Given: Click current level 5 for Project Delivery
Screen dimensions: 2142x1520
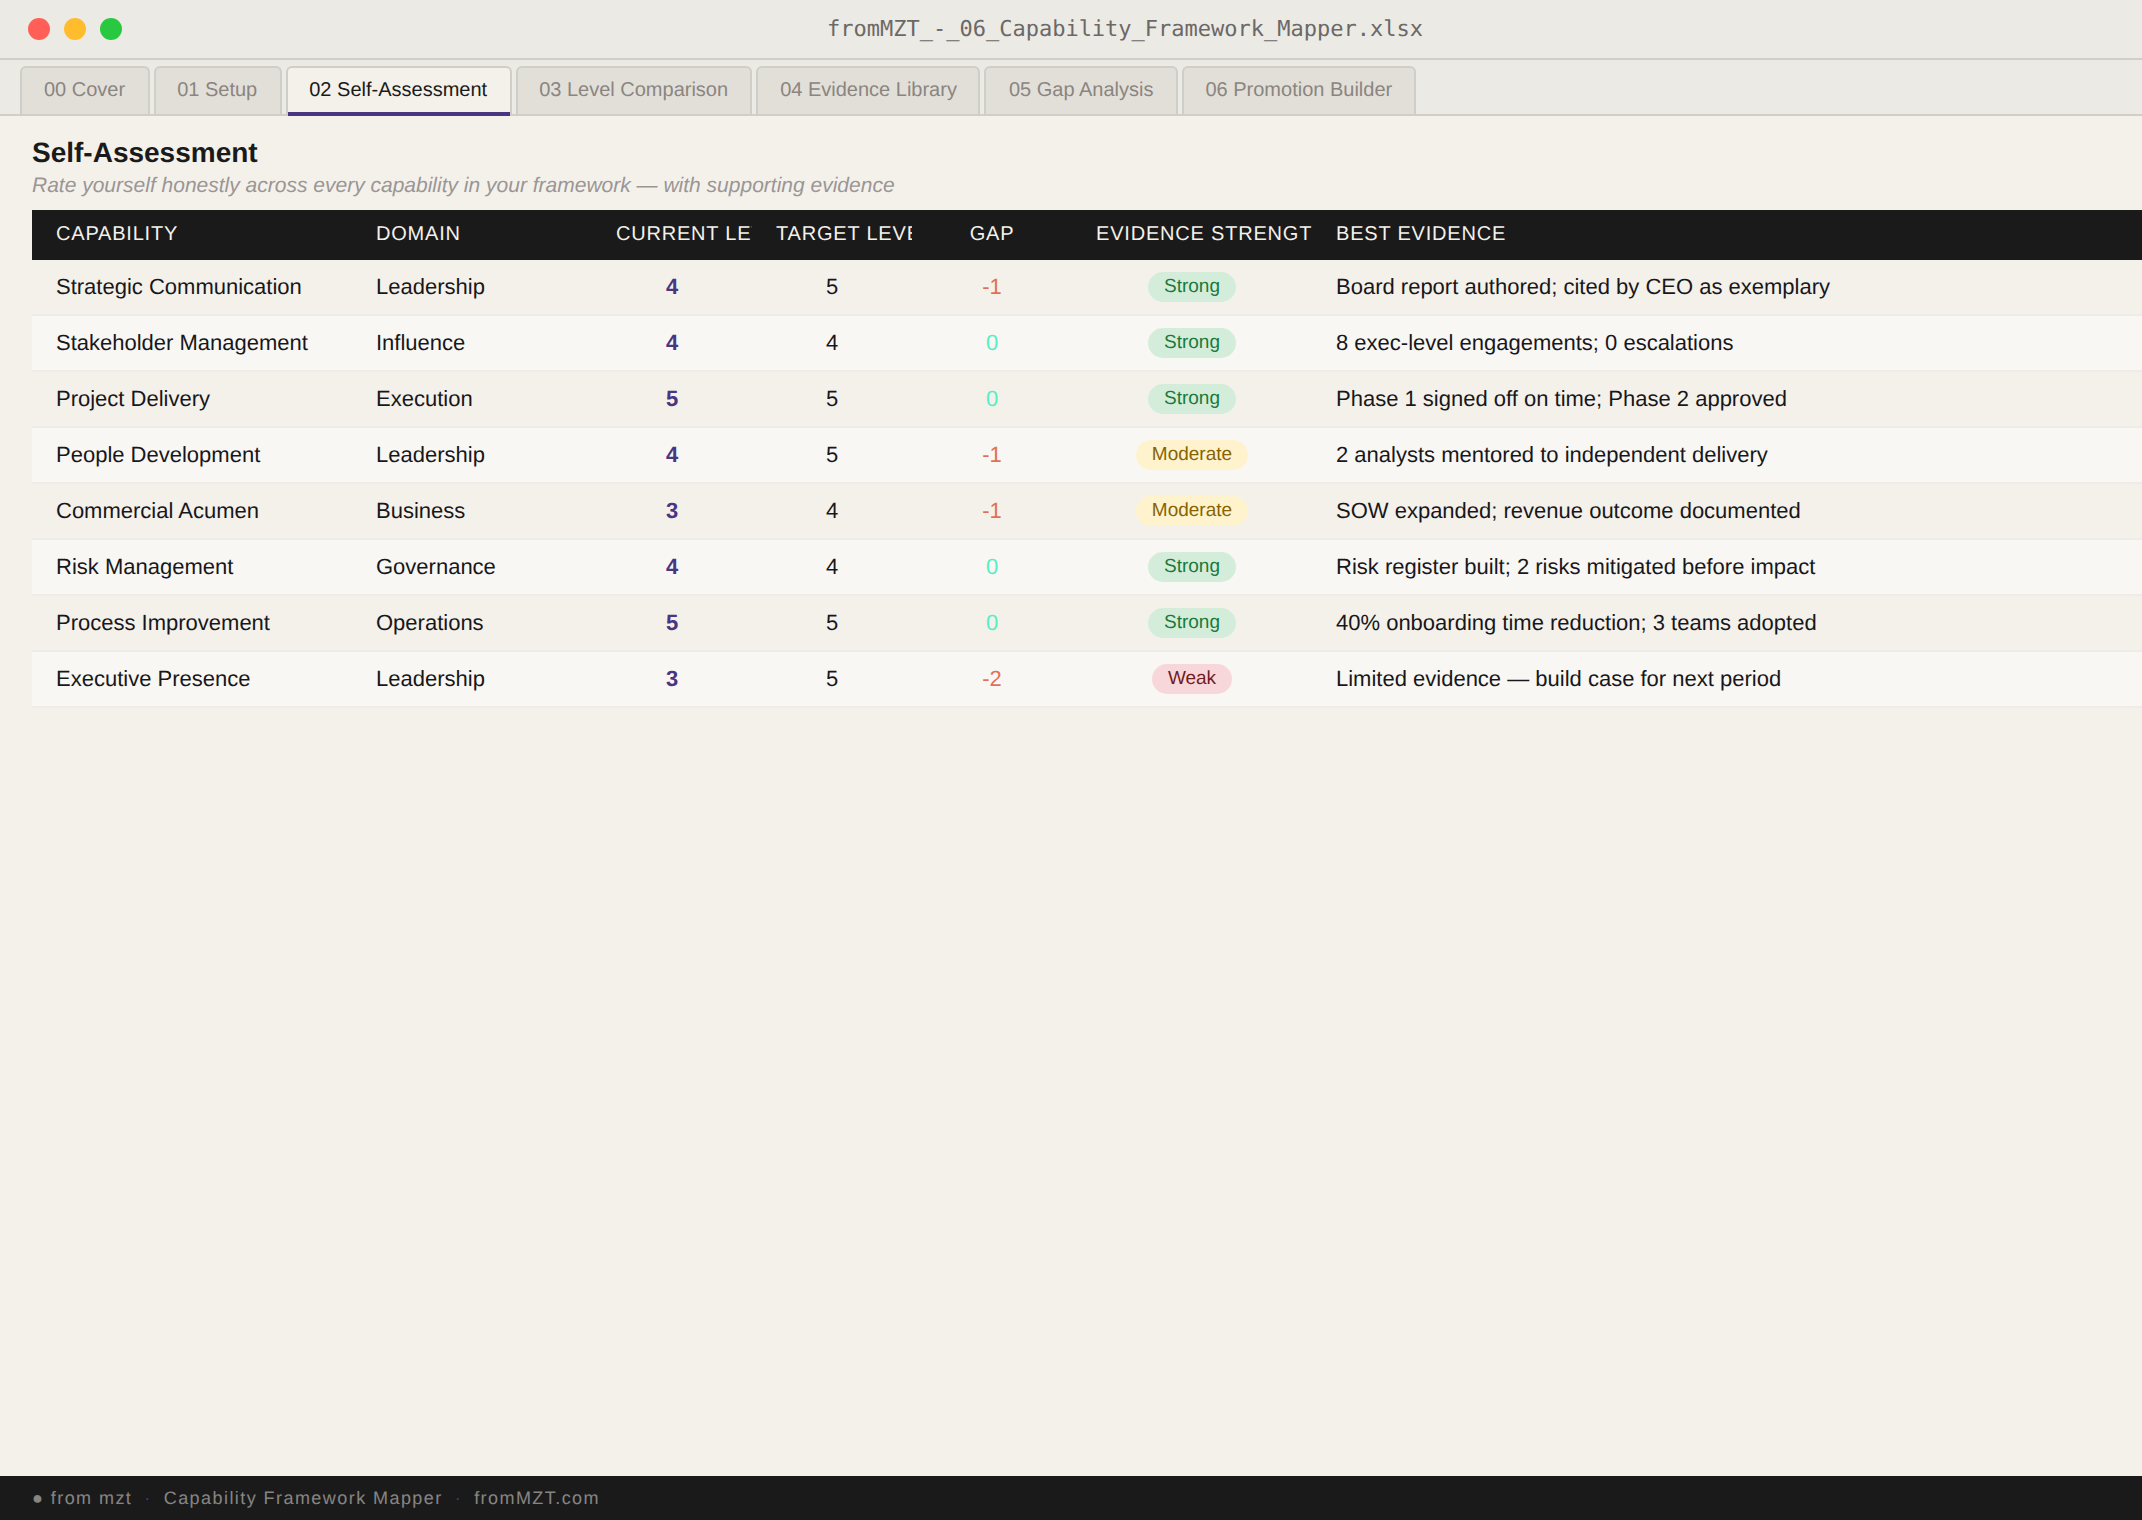Looking at the screenshot, I should (672, 399).
